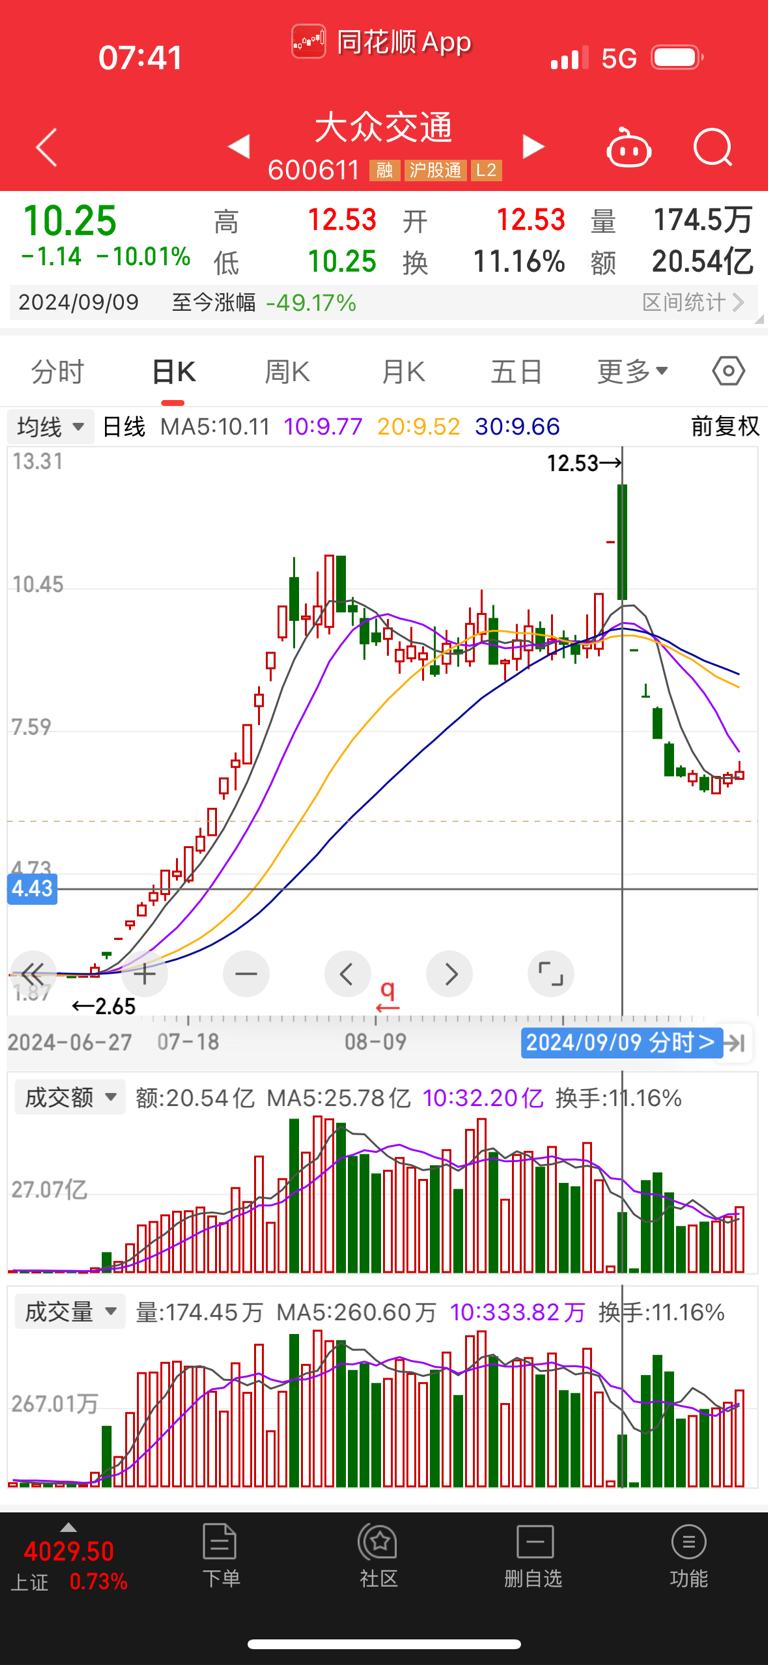Expand the index bar up arrow
Image resolution: width=769 pixels, height=1665 pixels.
point(68,1527)
